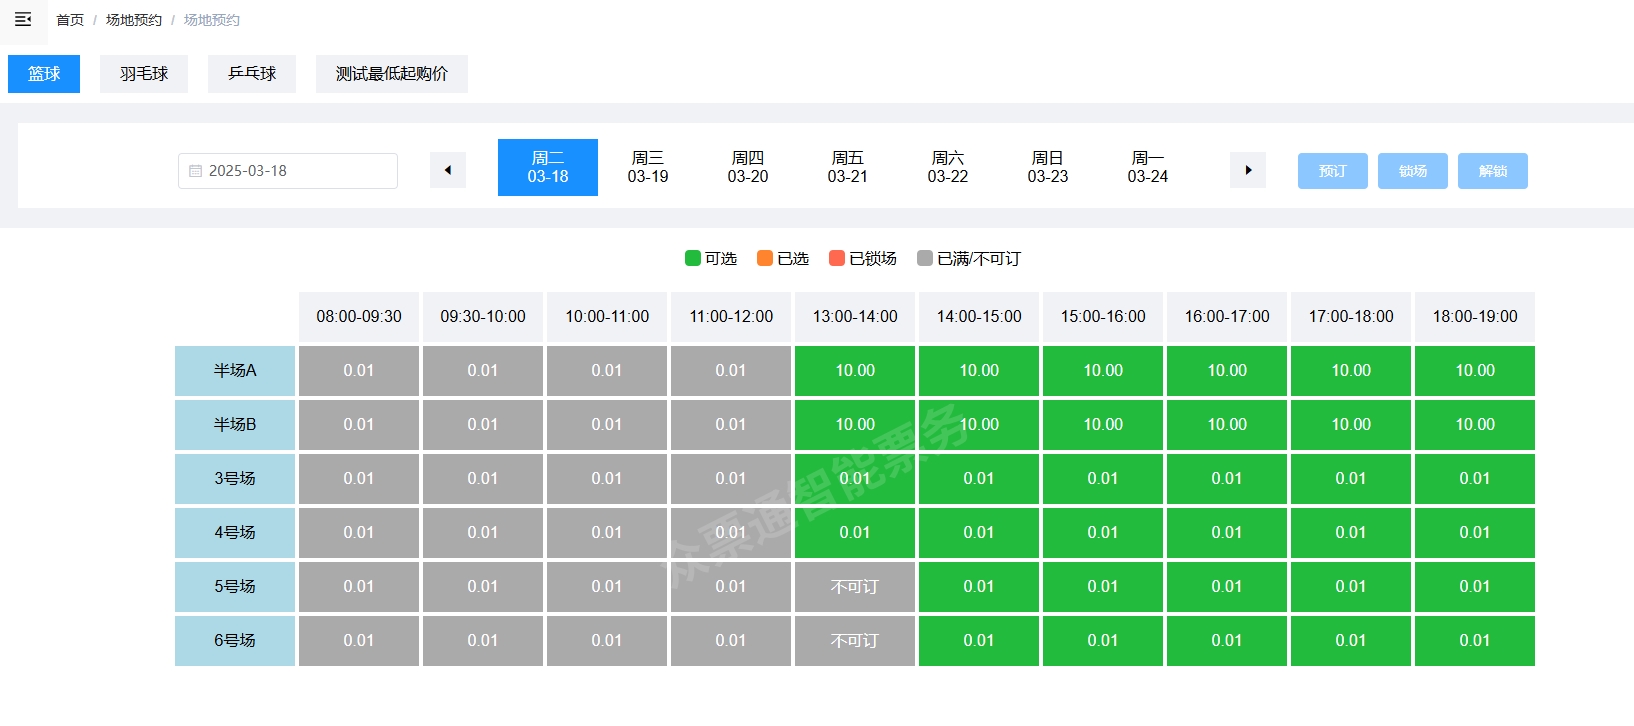Click the 半场B row header
1634x726 pixels.
(x=235, y=425)
